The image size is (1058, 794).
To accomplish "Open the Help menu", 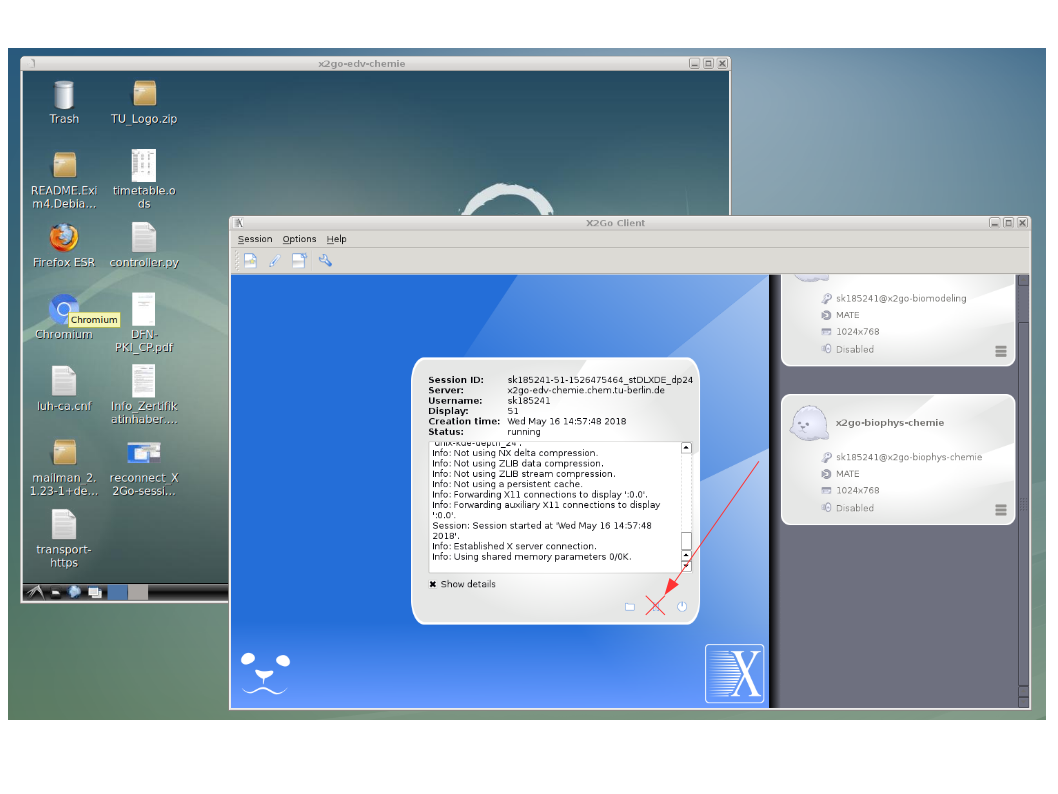I will coord(336,239).
